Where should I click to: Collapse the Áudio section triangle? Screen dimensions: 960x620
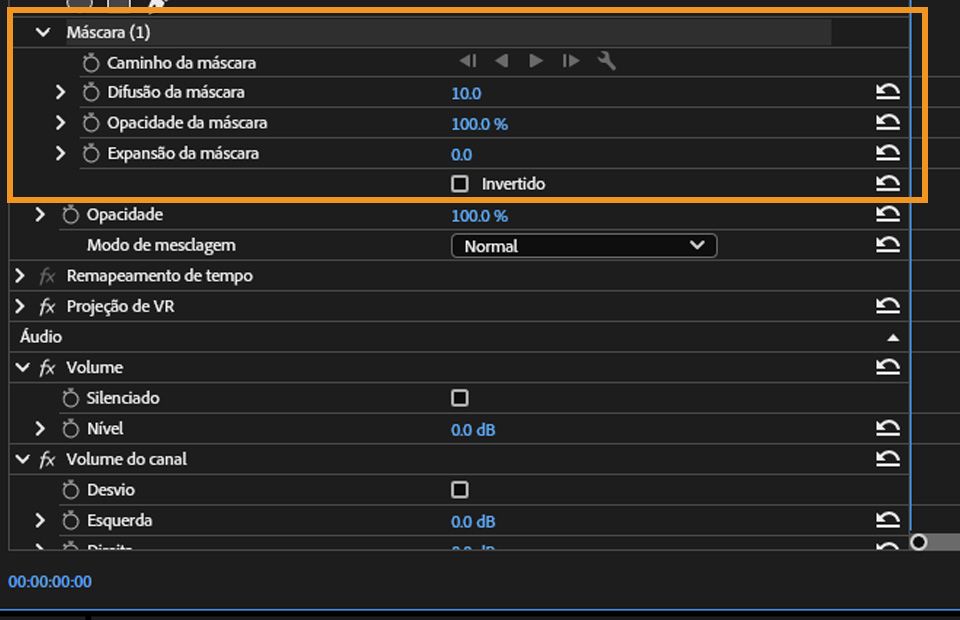893,338
